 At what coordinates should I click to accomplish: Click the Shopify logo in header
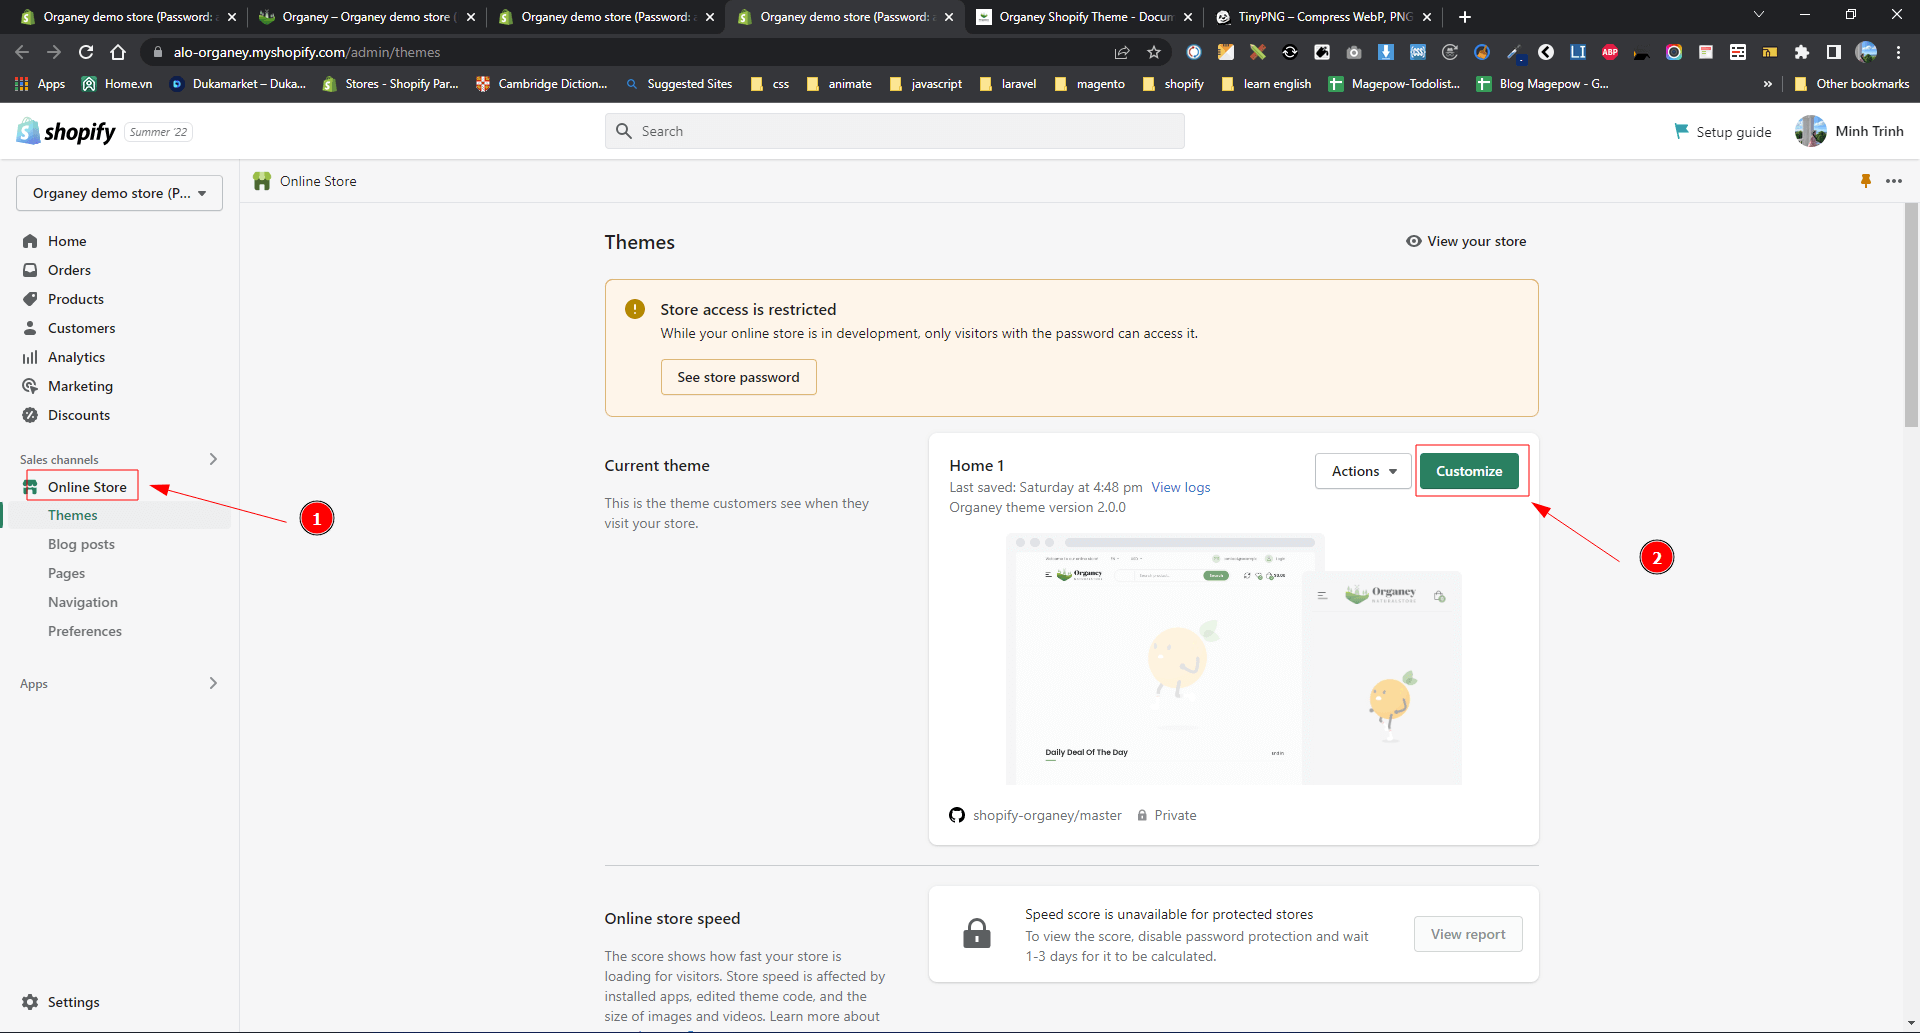click(66, 131)
